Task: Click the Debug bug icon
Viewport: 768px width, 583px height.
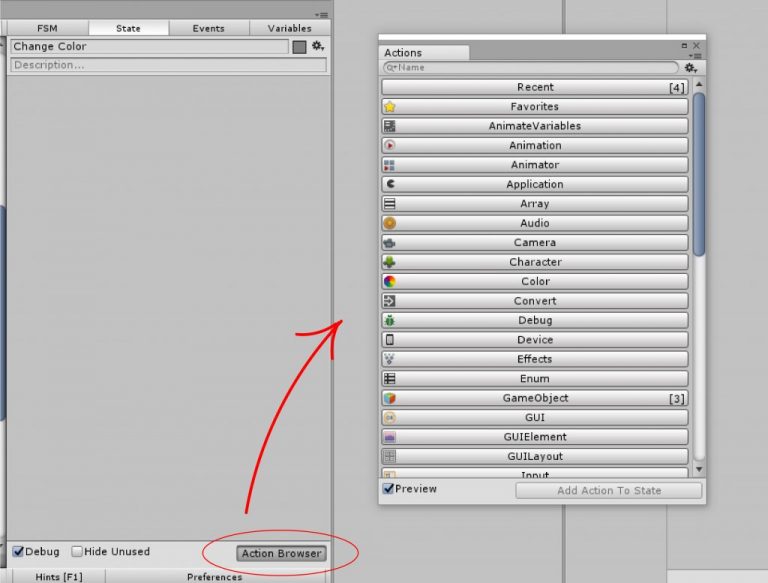Action: coord(390,321)
